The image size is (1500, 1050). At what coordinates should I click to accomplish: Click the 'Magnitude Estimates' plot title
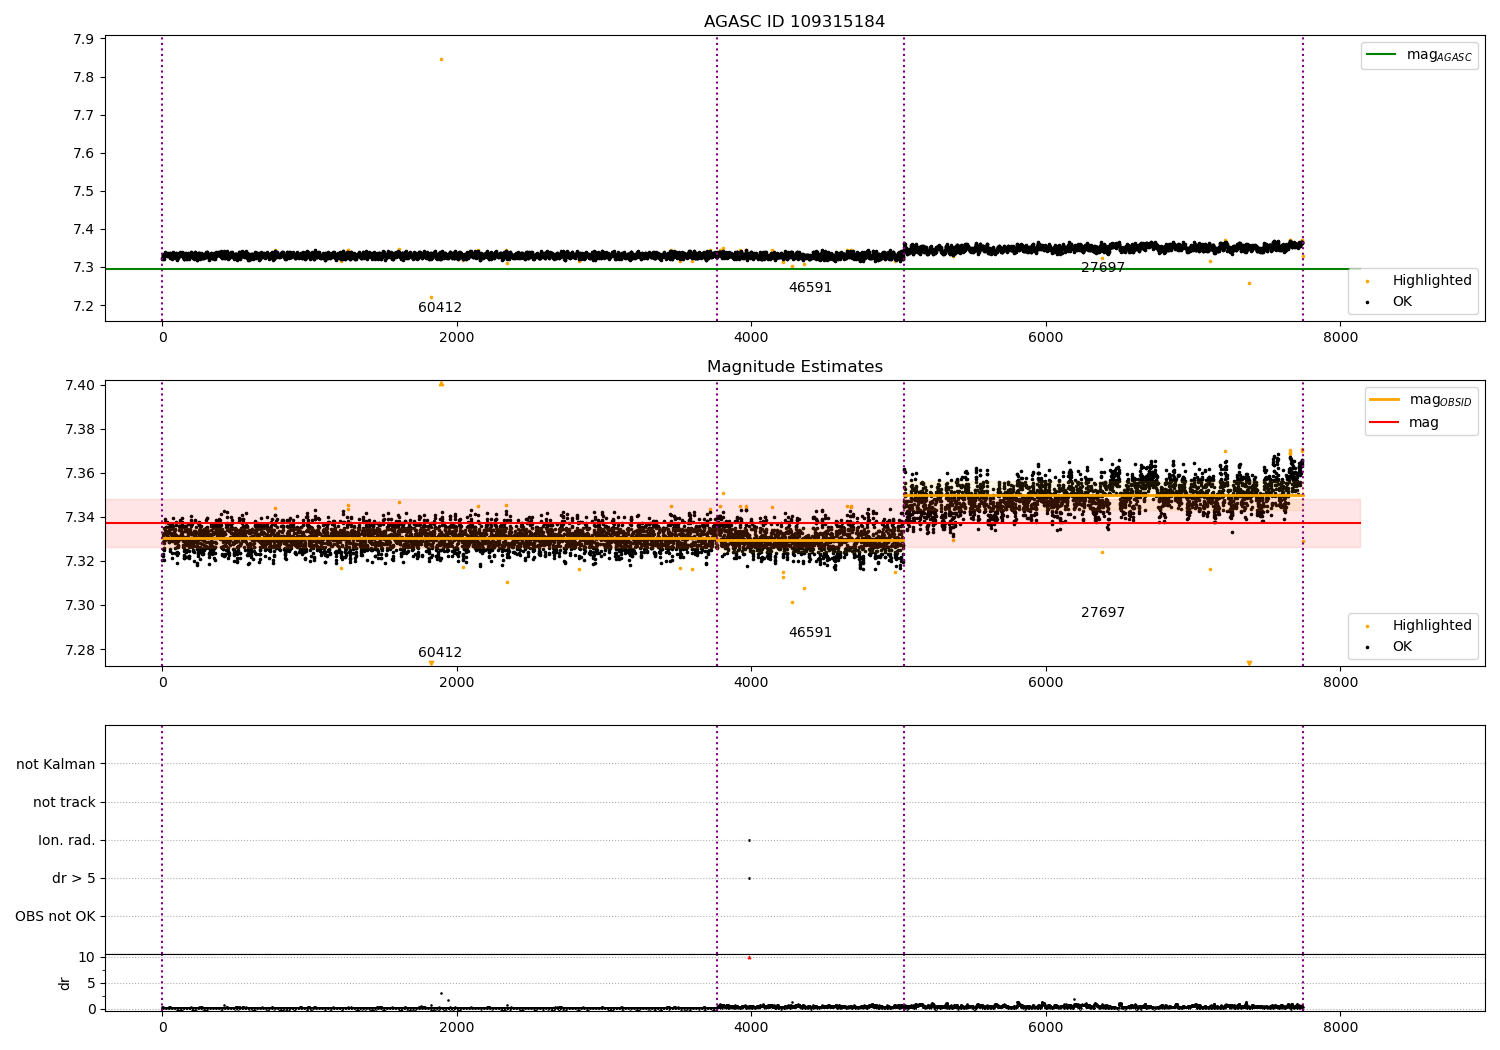click(794, 367)
